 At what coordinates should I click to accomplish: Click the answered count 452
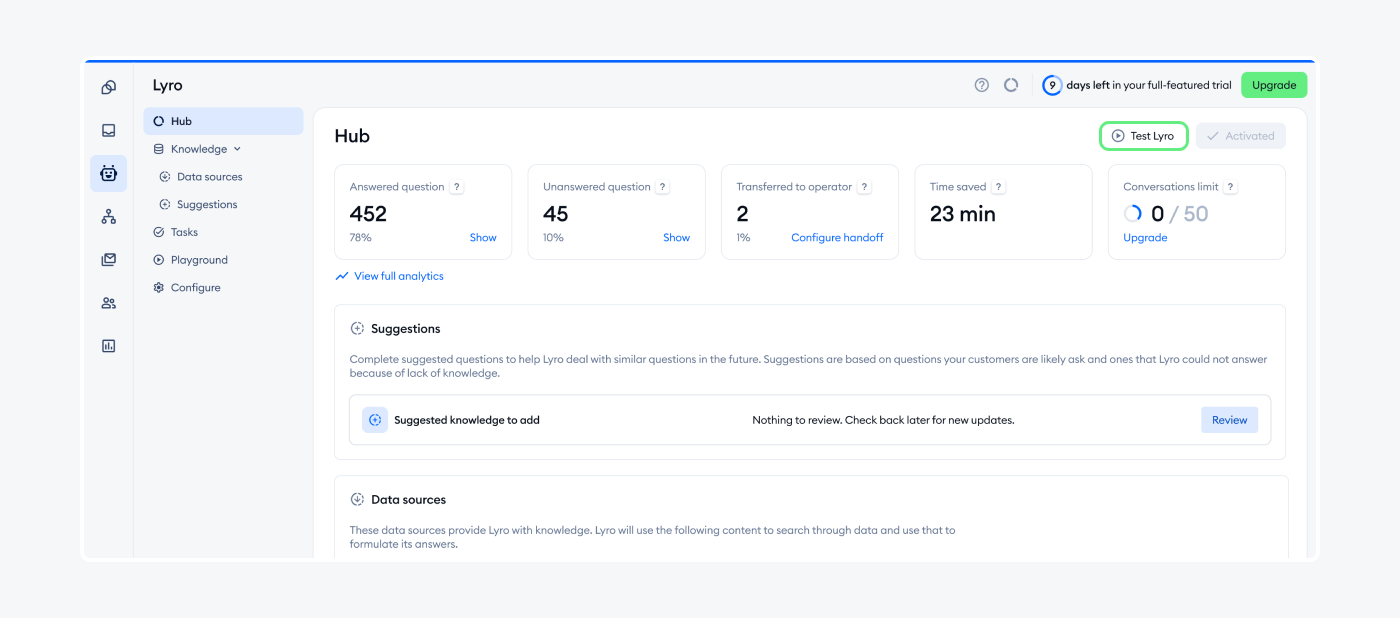368,214
